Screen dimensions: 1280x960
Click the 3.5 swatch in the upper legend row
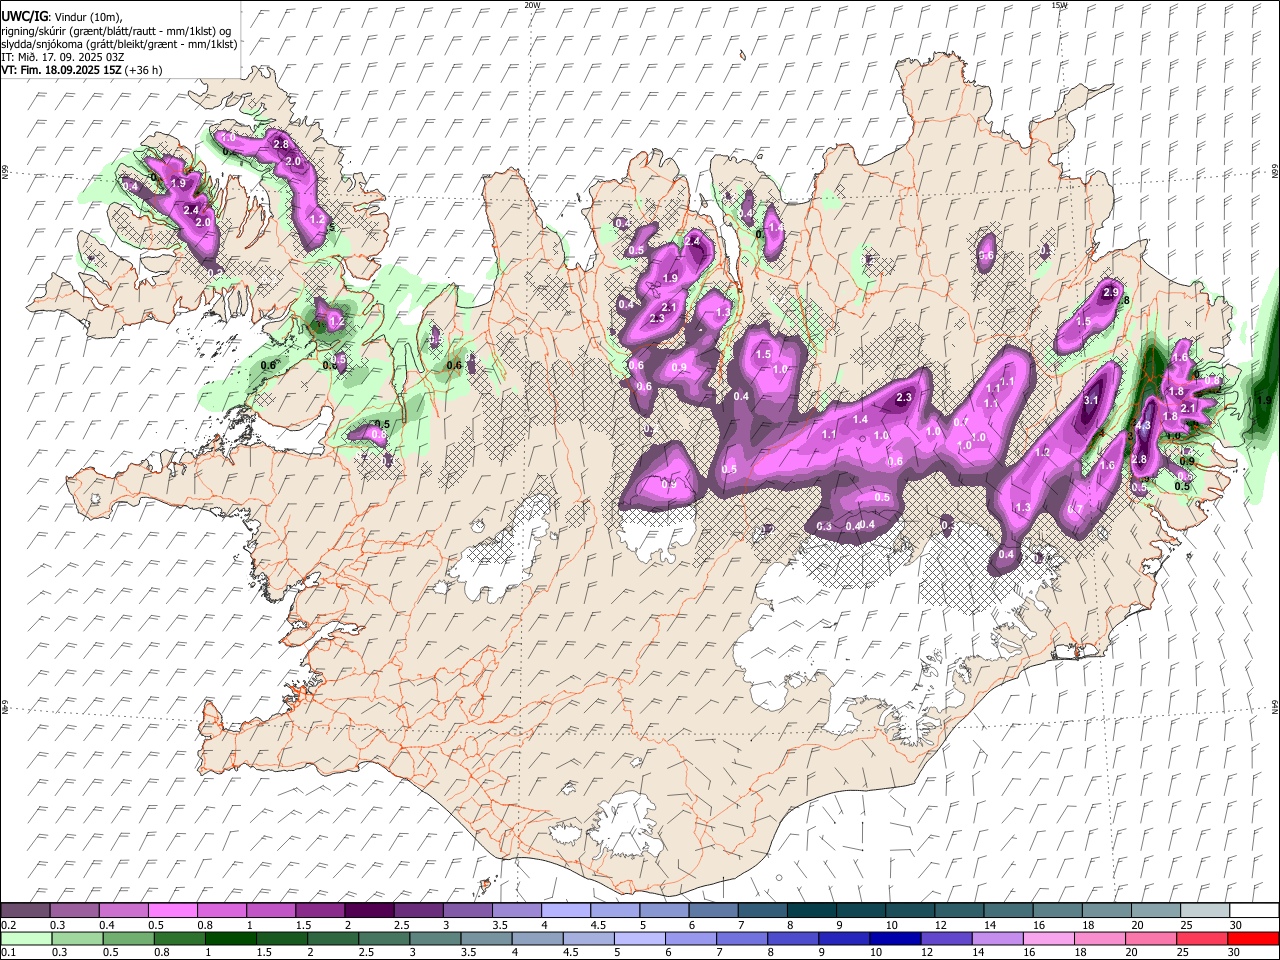(516, 910)
